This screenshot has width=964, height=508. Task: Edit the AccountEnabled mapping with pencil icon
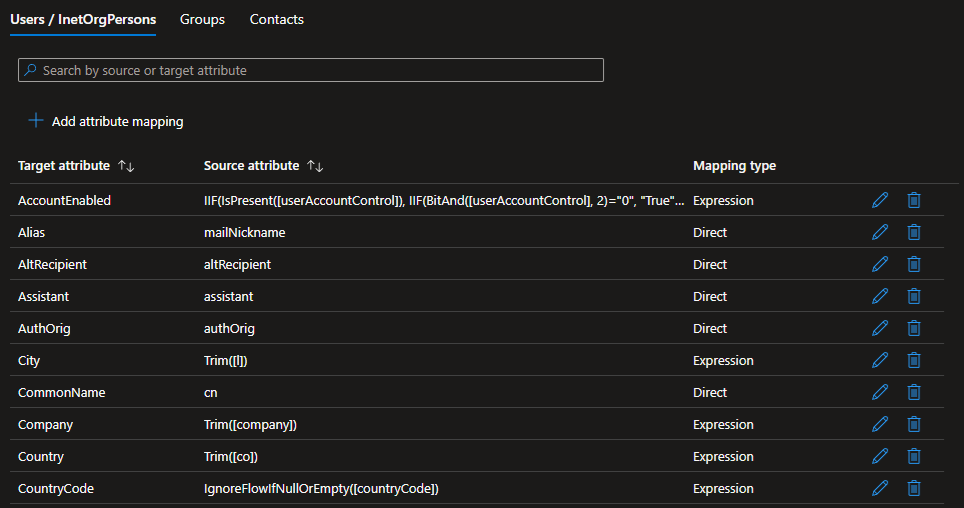(880, 200)
